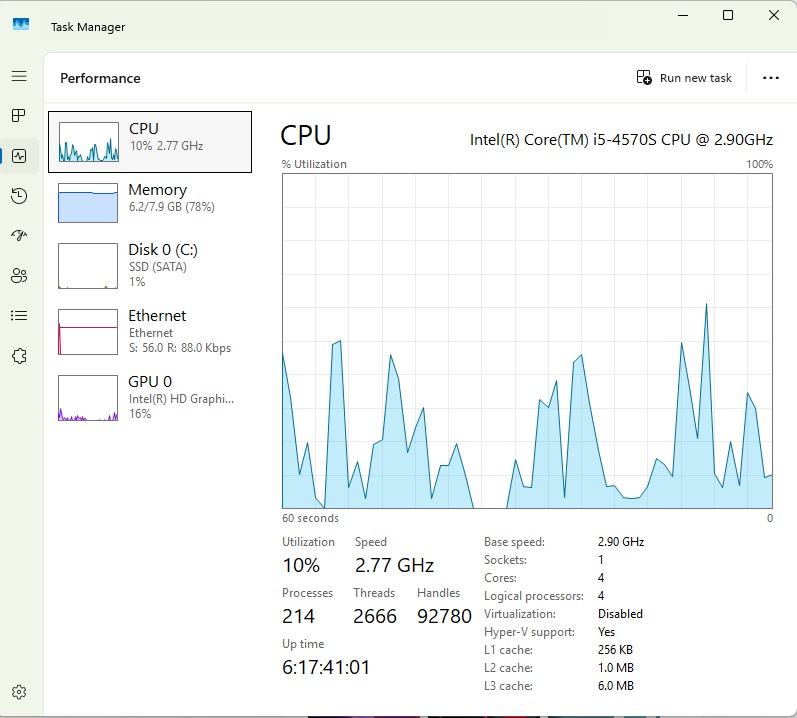
Task: Select the CPU performance entry
Action: [x=150, y=142]
